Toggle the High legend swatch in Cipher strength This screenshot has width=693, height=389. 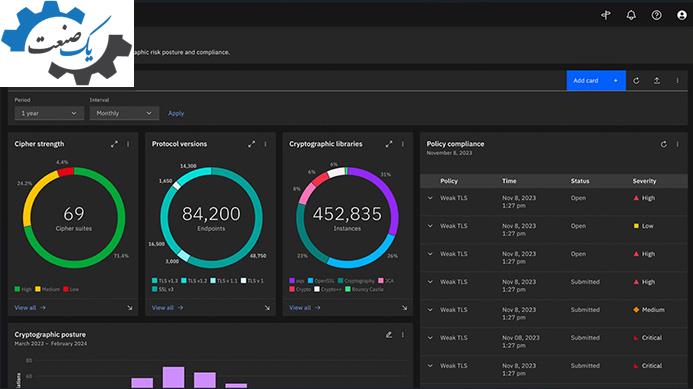(17, 289)
